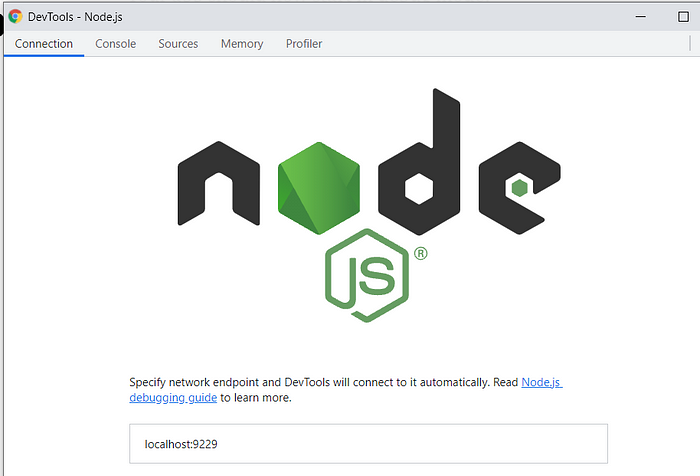The height and width of the screenshot is (476, 700).
Task: Click the Chrome icon in title bar
Action: (x=16, y=17)
